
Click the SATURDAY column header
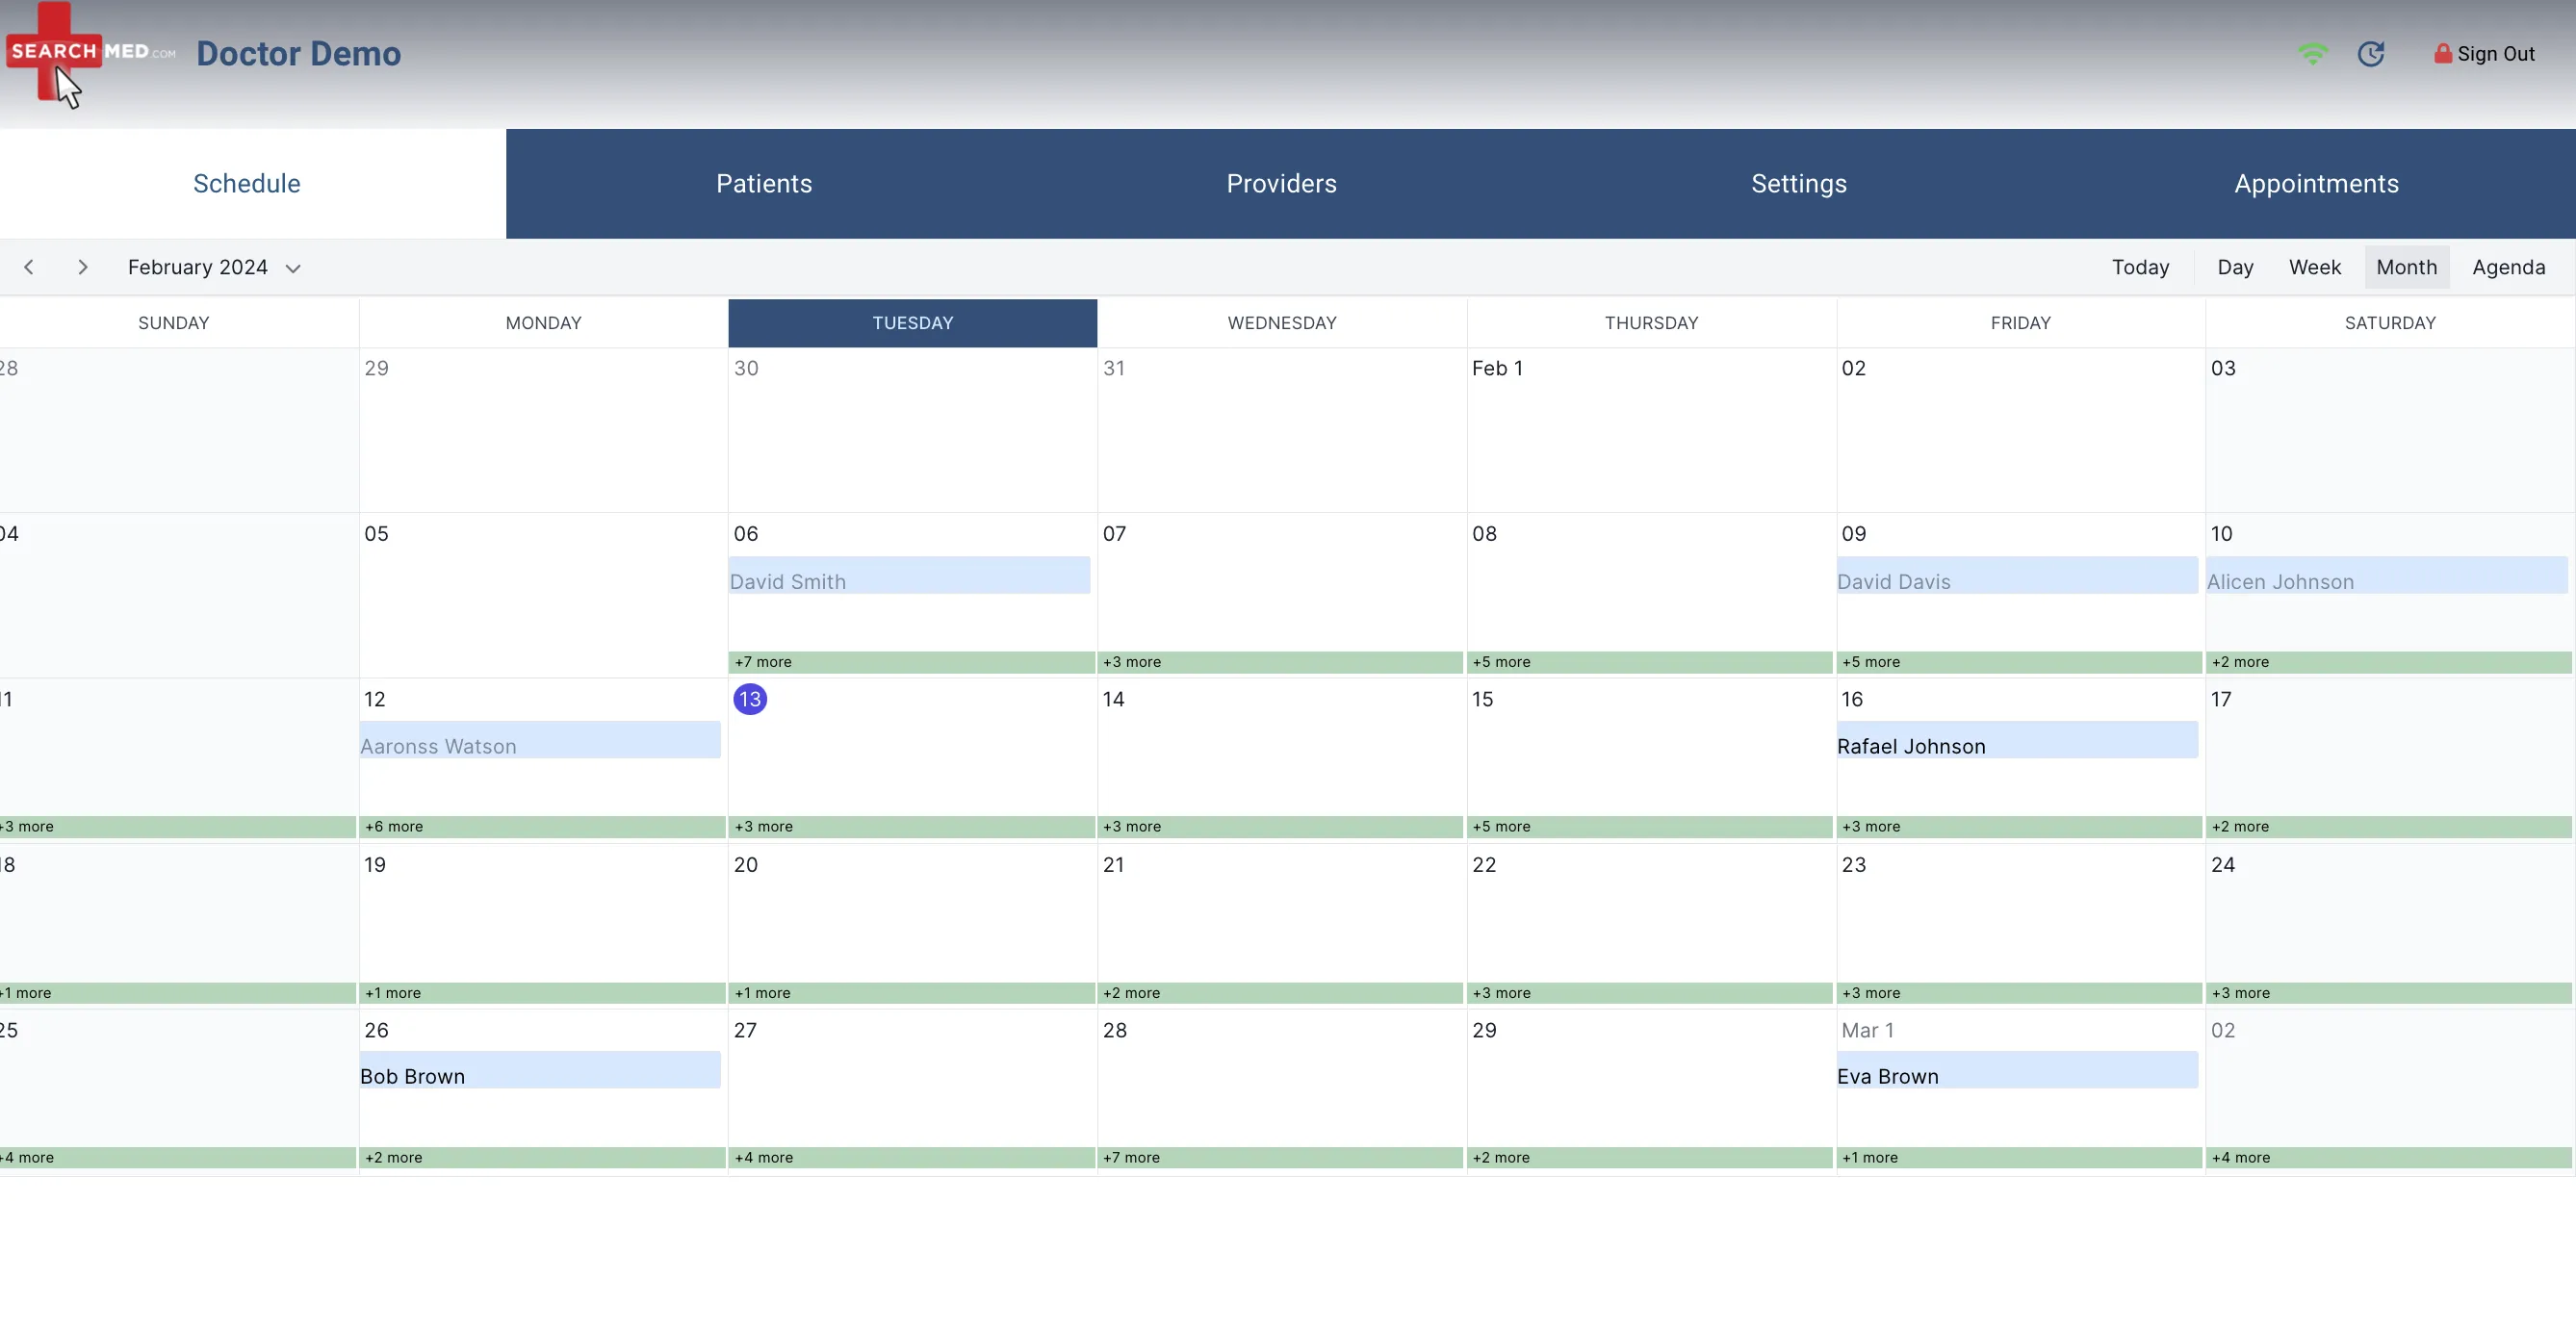click(x=2389, y=323)
